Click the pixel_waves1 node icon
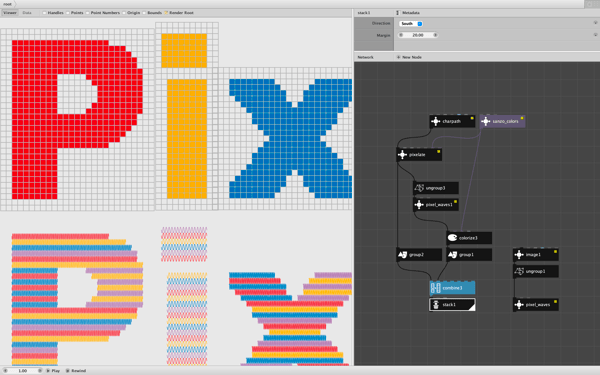Viewport: 600px width, 375px height. pos(419,205)
